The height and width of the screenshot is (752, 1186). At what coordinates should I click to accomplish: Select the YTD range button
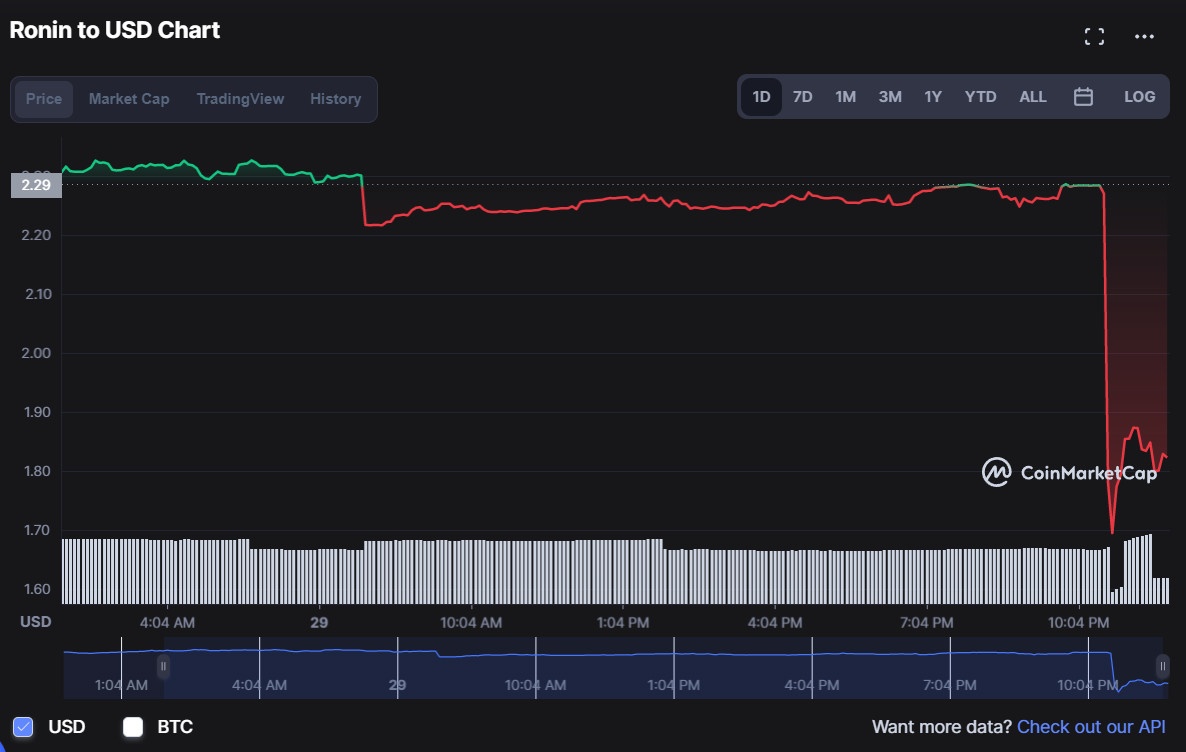(980, 97)
